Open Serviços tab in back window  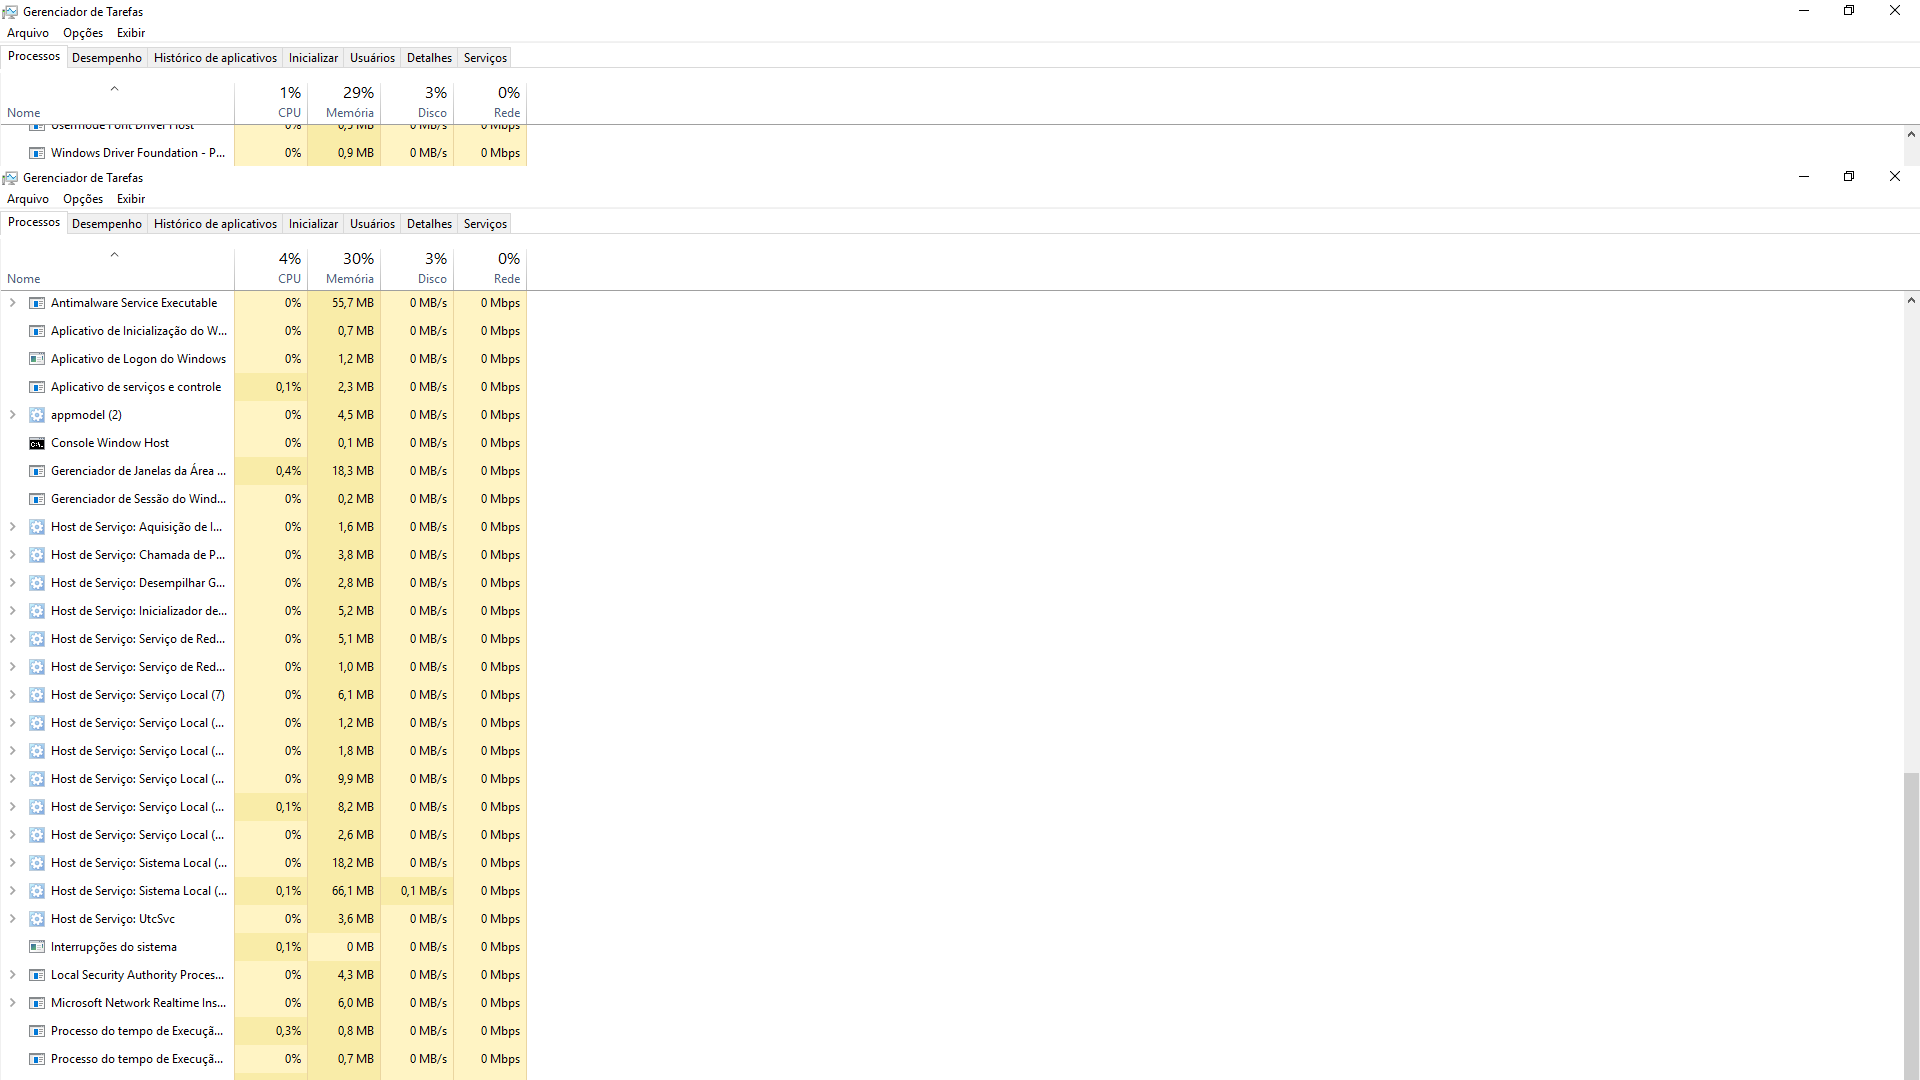[485, 58]
